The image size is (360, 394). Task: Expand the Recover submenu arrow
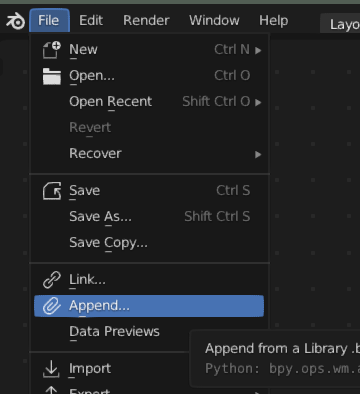[x=258, y=155]
